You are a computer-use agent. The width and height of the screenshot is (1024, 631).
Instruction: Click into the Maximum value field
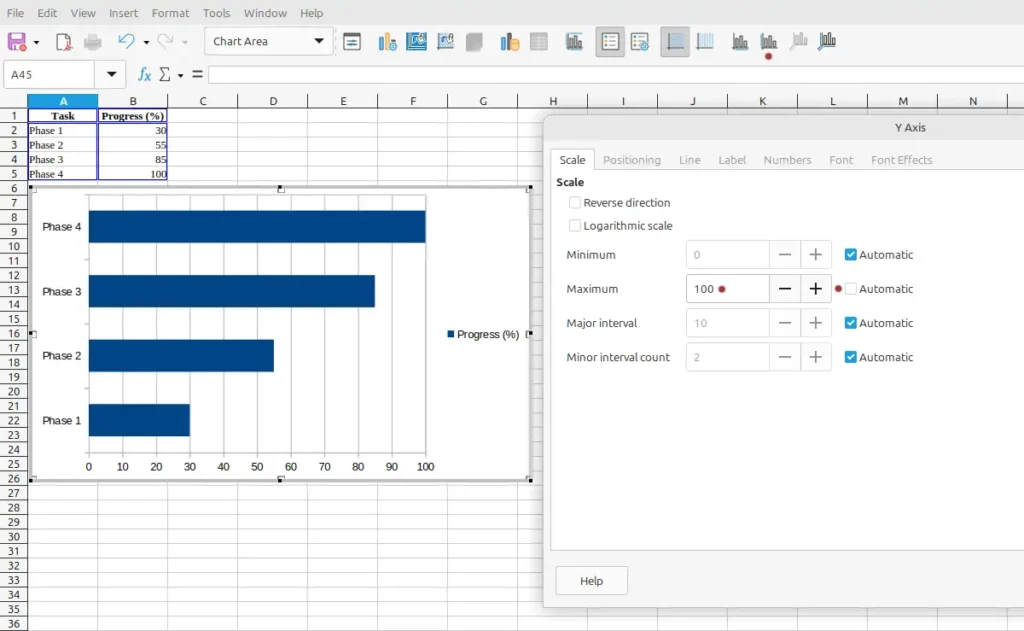tap(727, 289)
